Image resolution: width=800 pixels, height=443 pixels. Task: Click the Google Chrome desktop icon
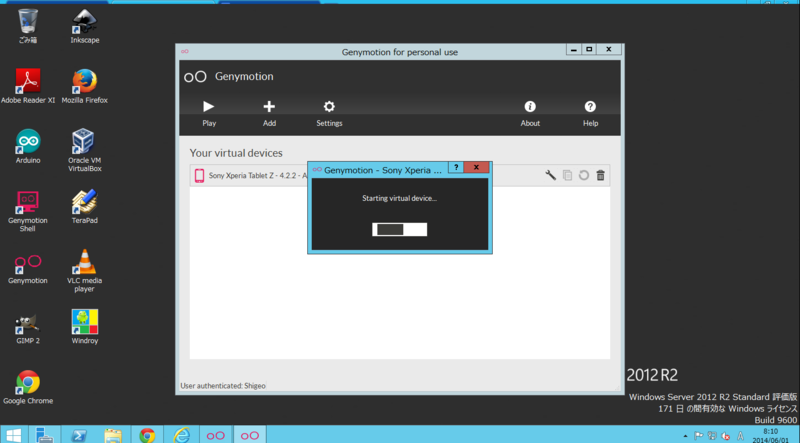pyautogui.click(x=28, y=387)
